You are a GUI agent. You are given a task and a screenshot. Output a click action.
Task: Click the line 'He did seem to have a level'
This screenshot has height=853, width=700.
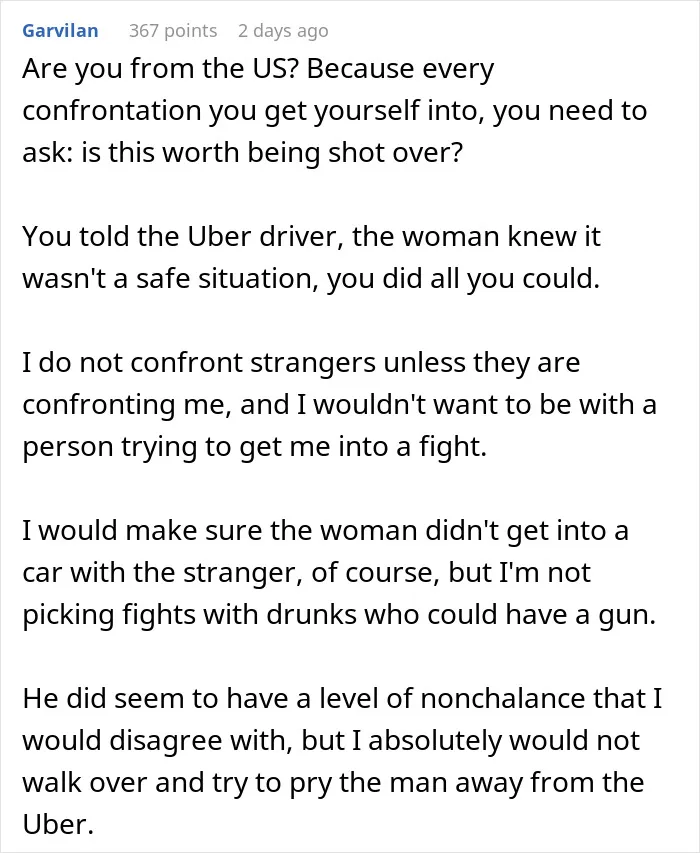pyautogui.click(x=343, y=699)
